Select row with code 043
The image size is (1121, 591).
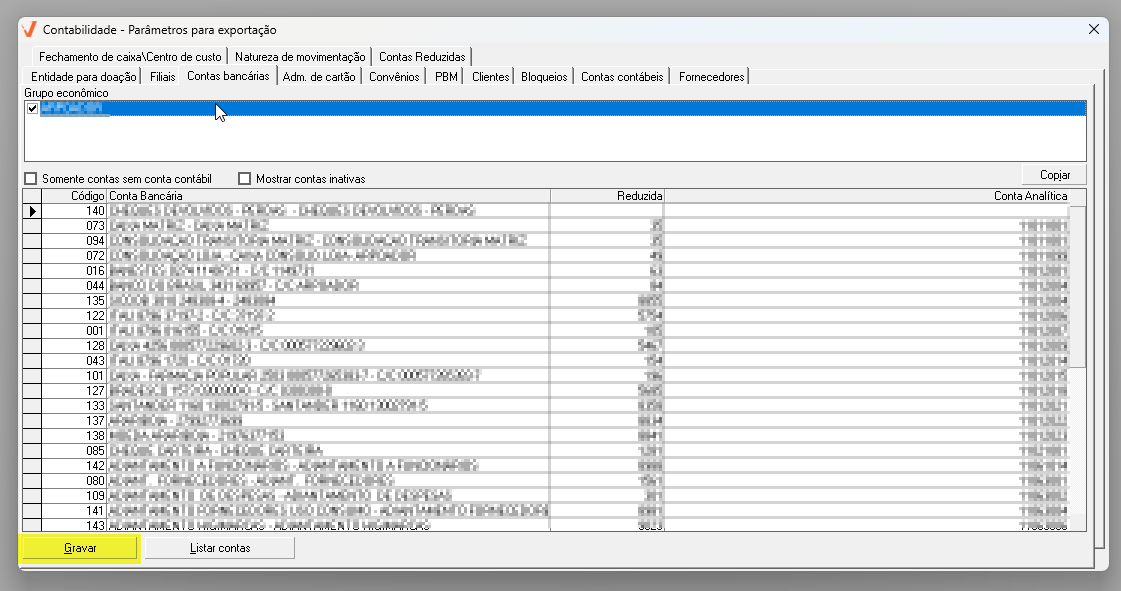tap(546, 361)
